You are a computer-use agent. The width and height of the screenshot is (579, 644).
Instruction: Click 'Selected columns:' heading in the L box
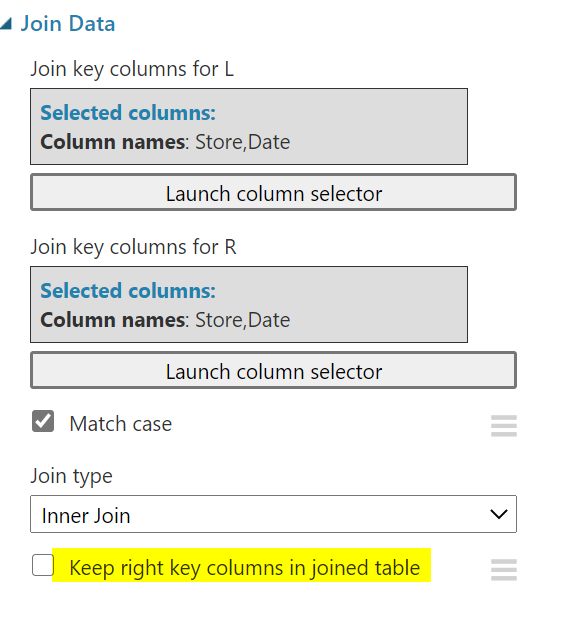click(x=128, y=113)
